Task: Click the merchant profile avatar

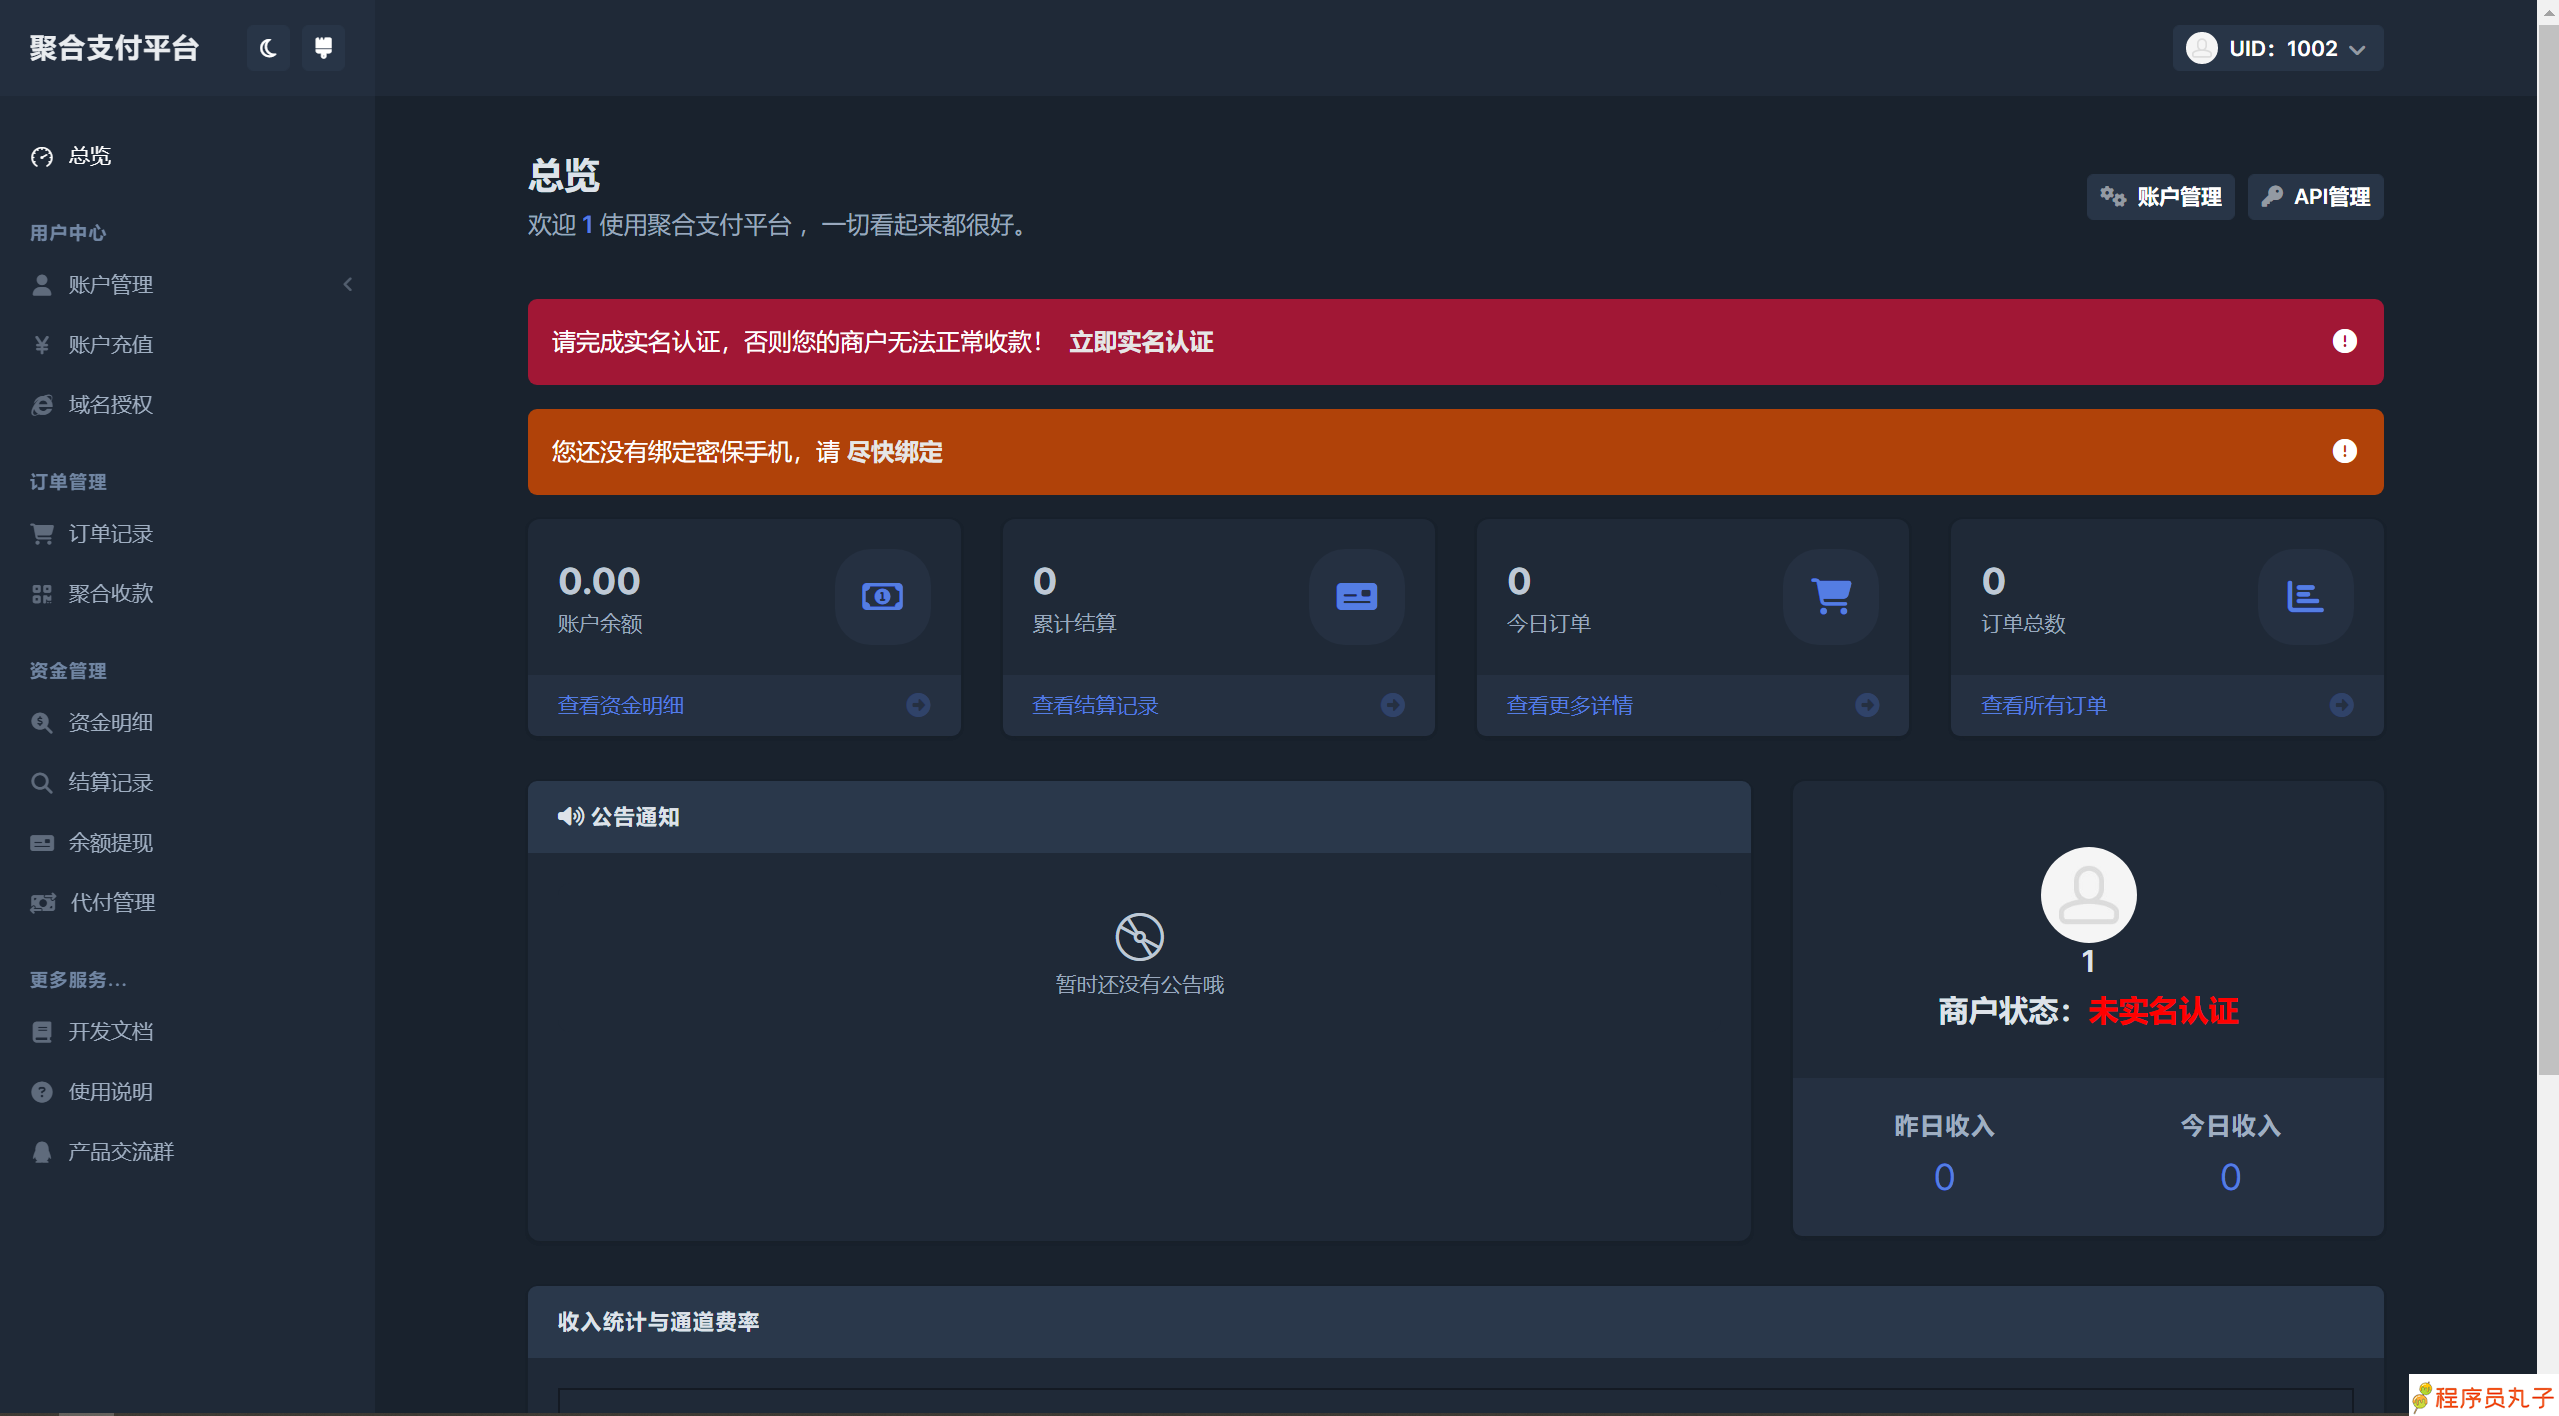Action: (x=2088, y=895)
